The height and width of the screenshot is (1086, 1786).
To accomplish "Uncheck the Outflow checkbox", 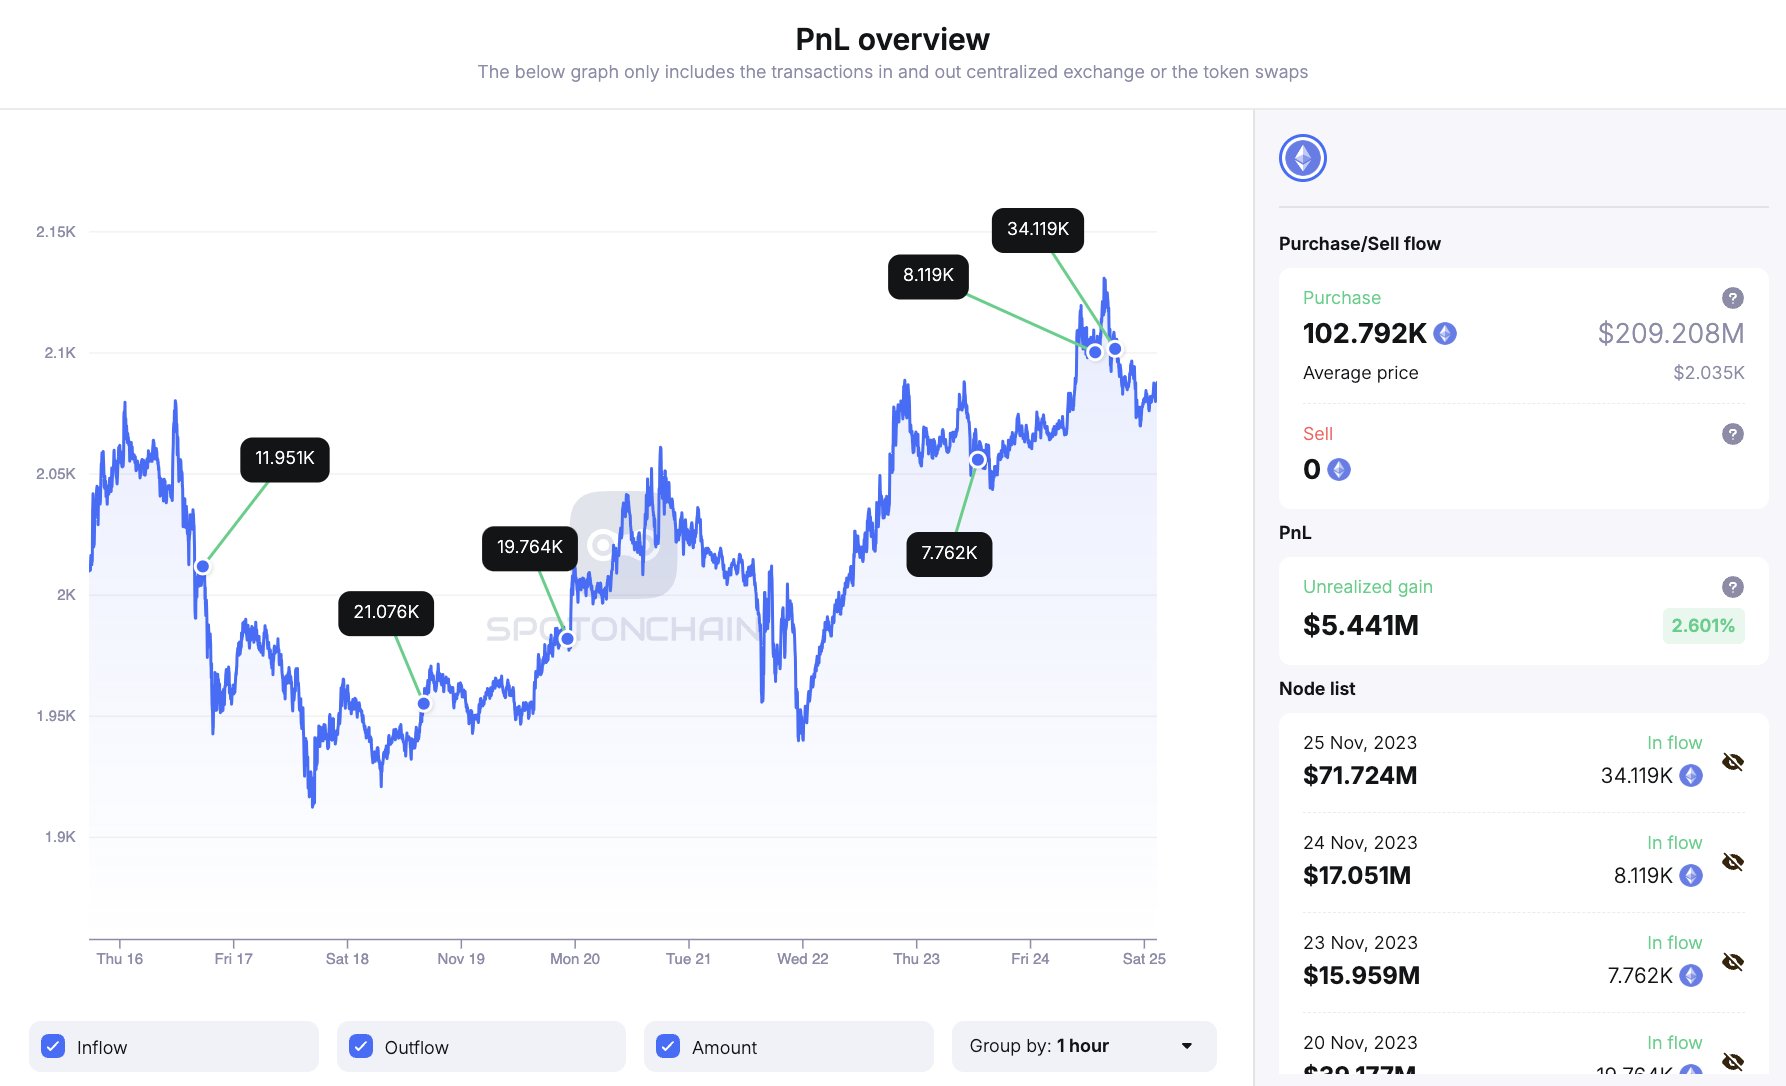I will pos(361,1046).
